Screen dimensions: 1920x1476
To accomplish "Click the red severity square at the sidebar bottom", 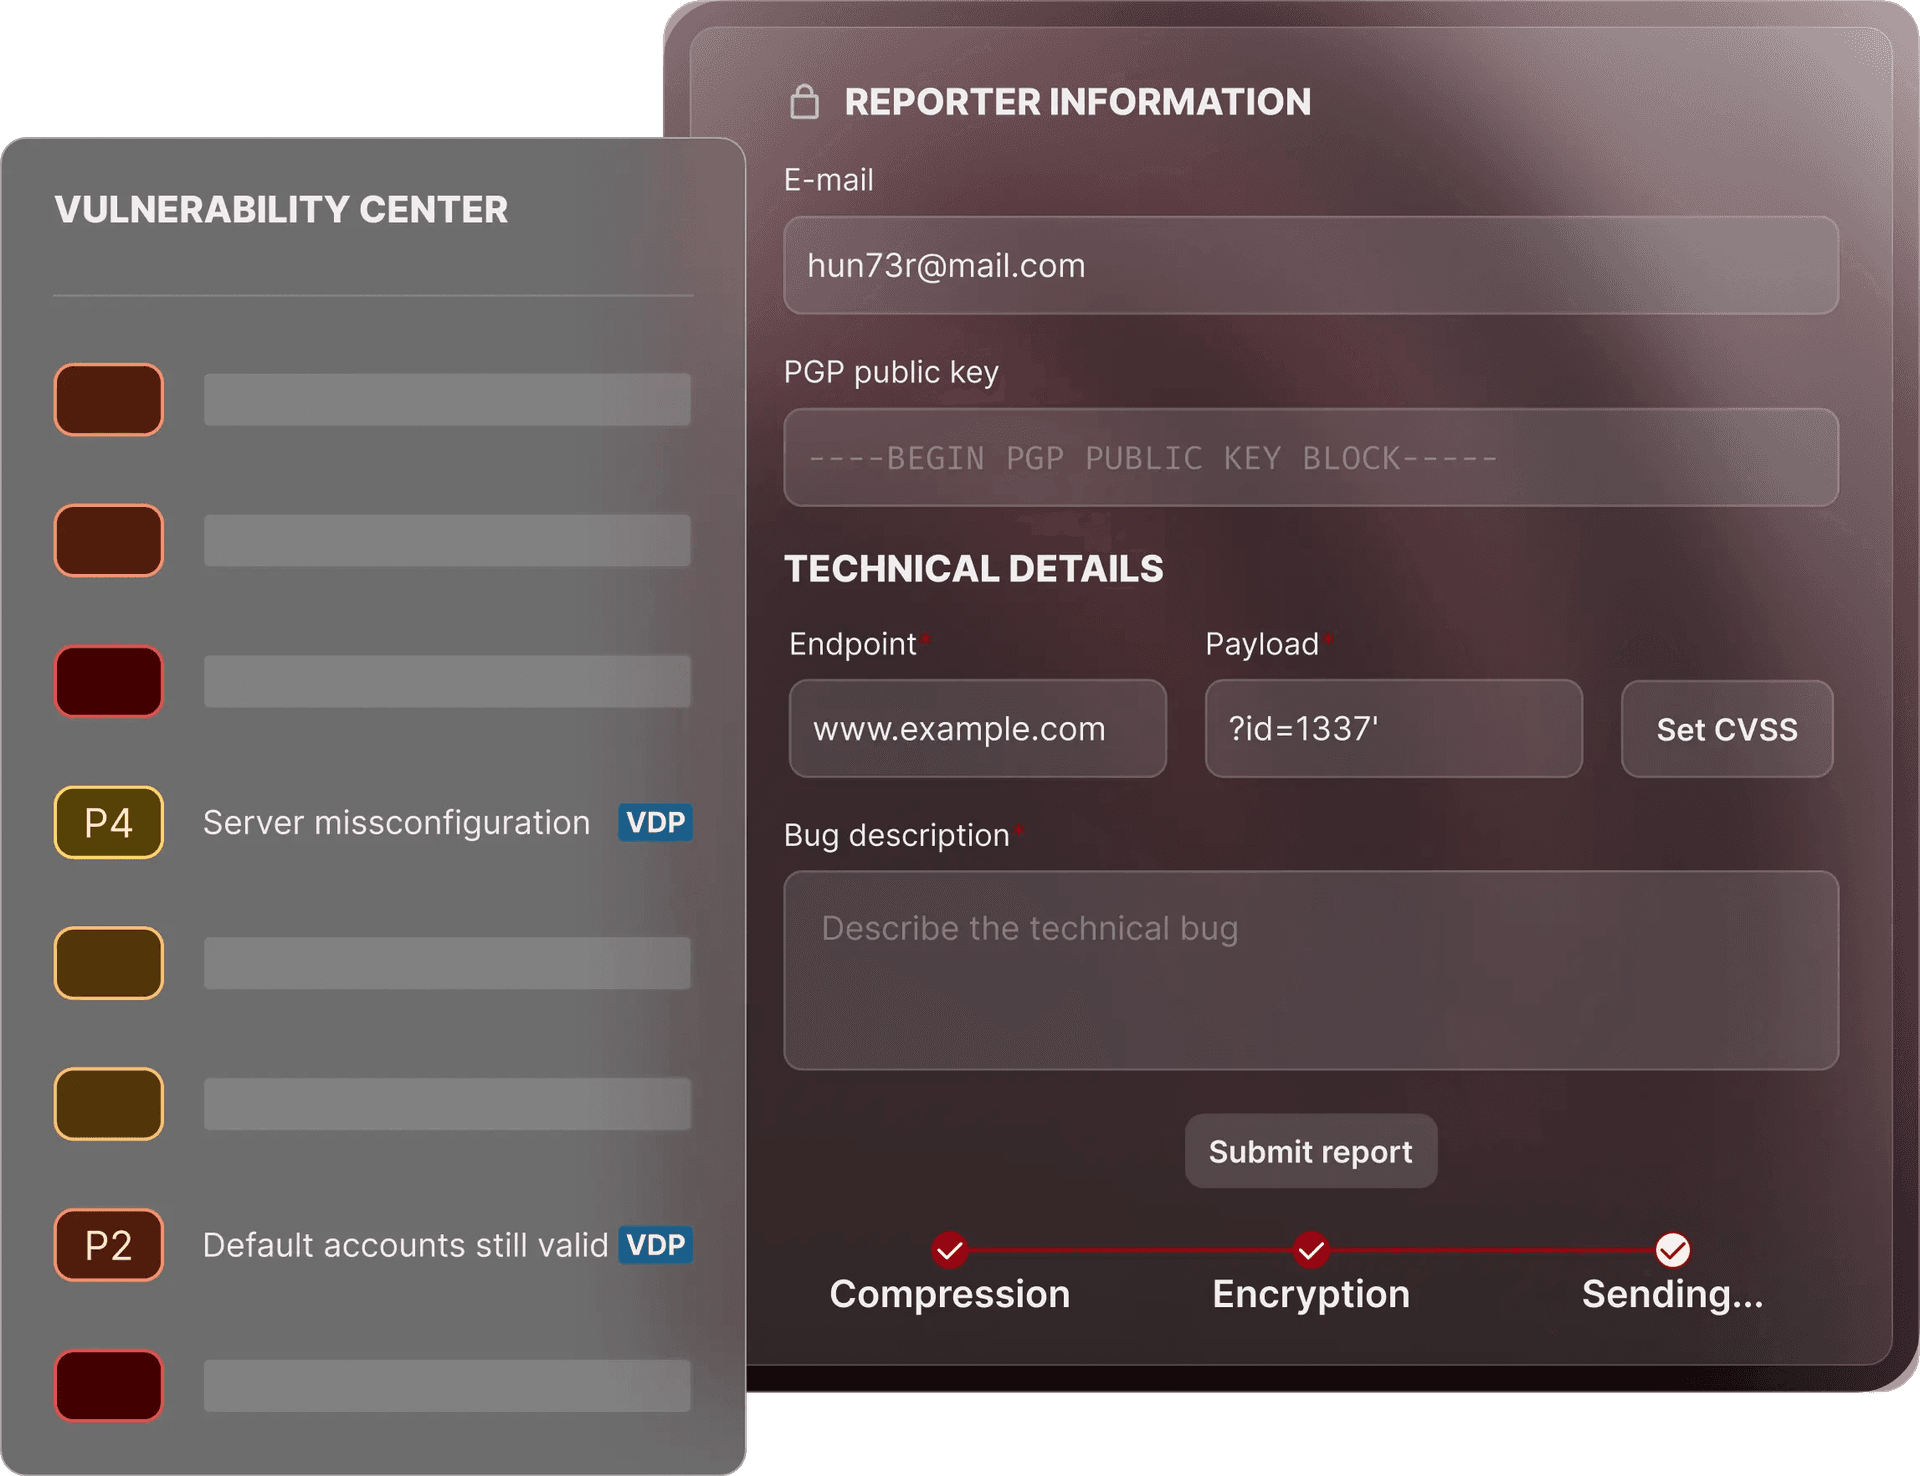I will (108, 1386).
